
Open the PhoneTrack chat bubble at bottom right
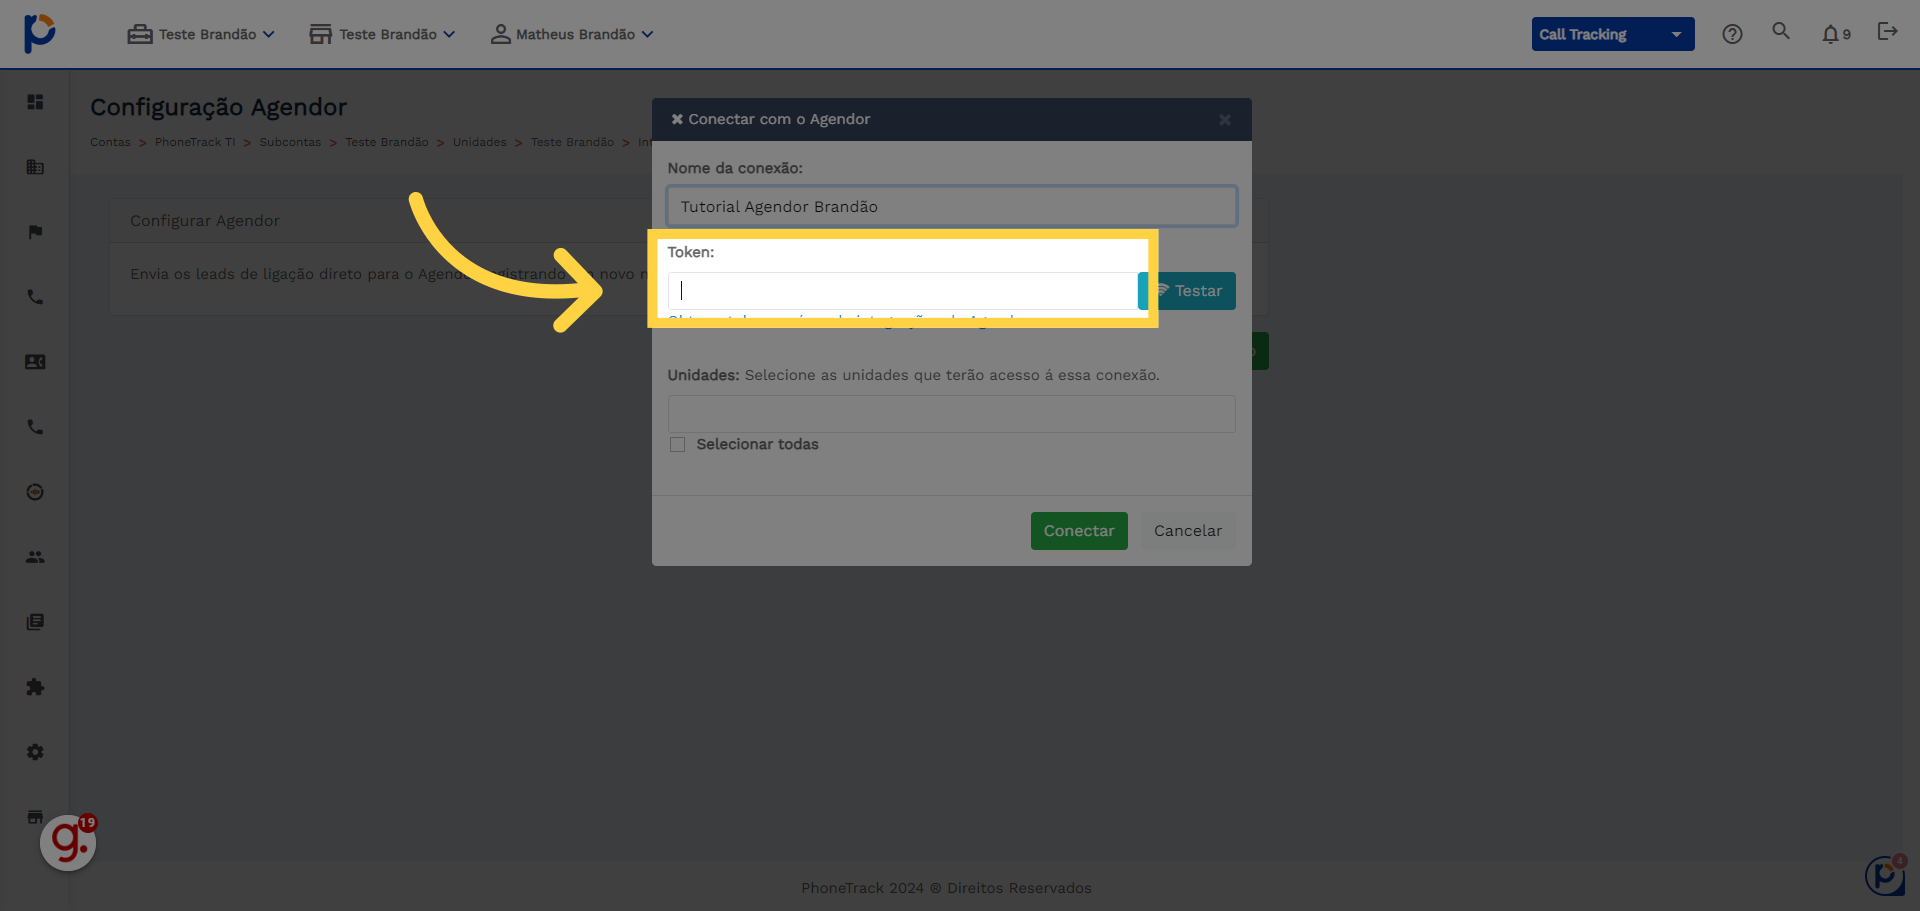[x=1885, y=875]
